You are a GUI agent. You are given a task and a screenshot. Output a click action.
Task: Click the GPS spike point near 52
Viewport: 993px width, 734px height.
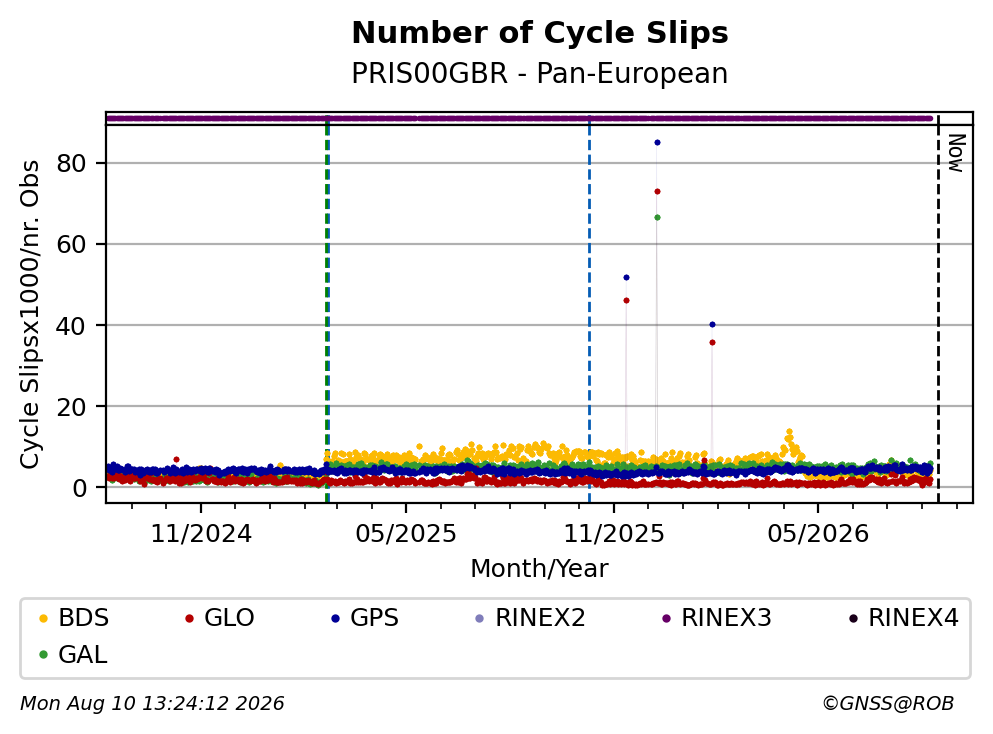(626, 277)
